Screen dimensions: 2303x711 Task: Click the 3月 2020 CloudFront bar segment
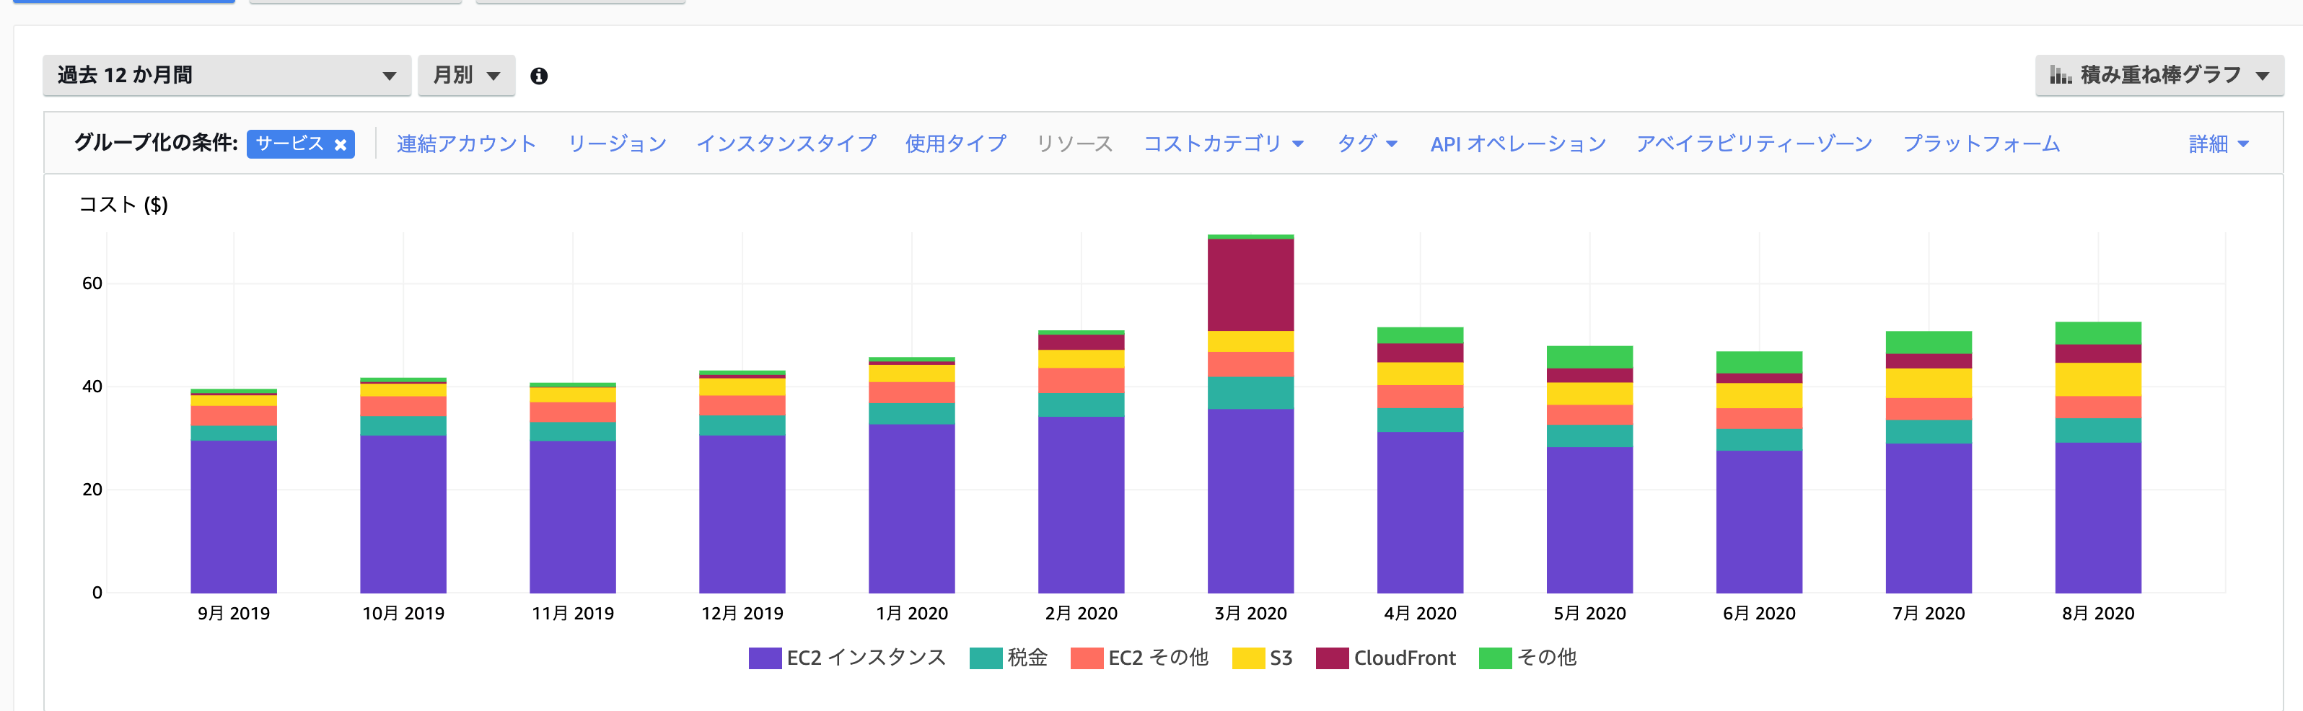(x=1250, y=285)
